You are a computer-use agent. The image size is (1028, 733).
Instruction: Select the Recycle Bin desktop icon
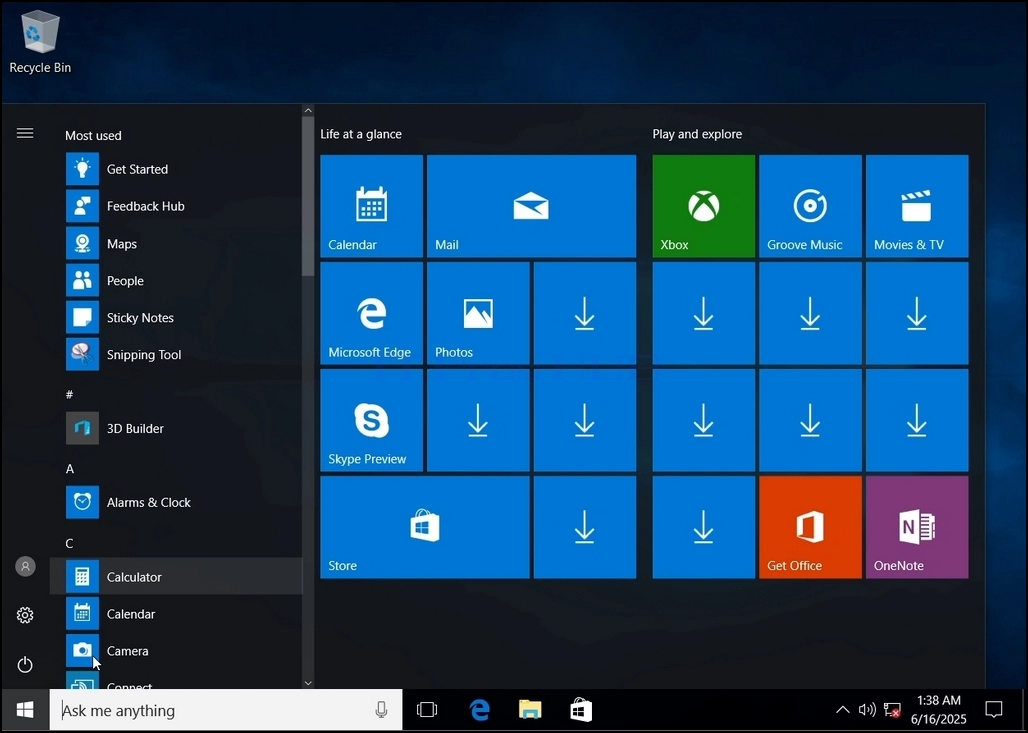40,41
